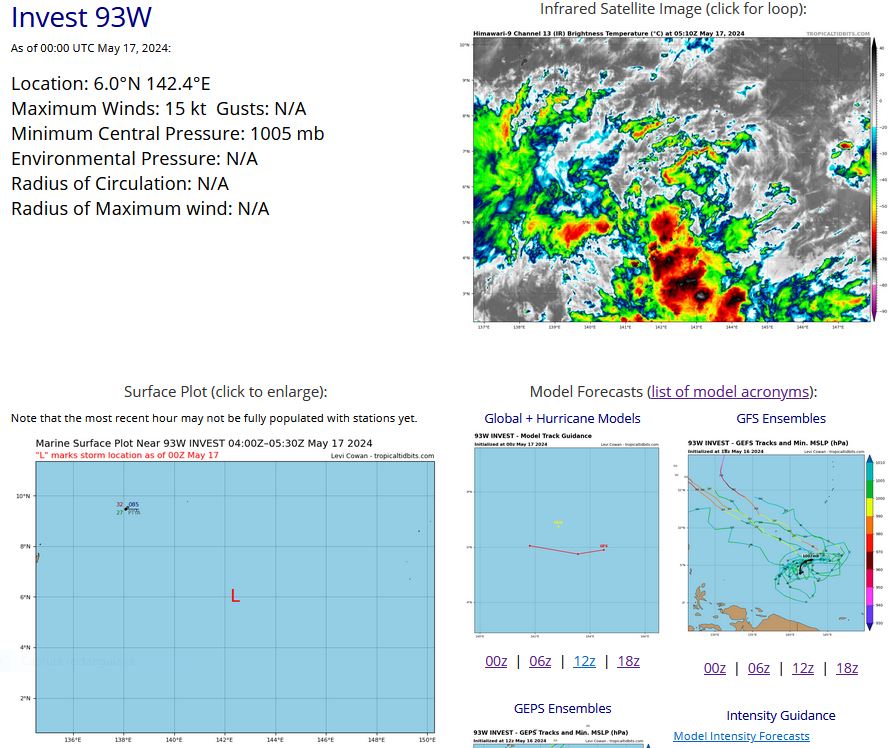Select the 00z Global + Hurricane Models run
The width and height of the screenshot is (893, 748).
496,661
